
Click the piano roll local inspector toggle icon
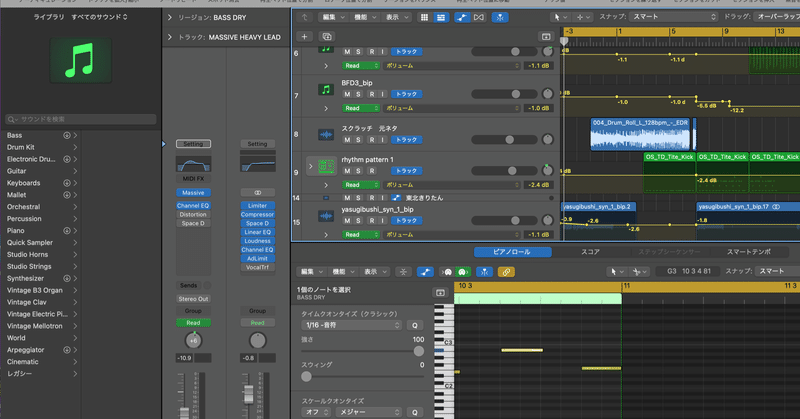440,292
